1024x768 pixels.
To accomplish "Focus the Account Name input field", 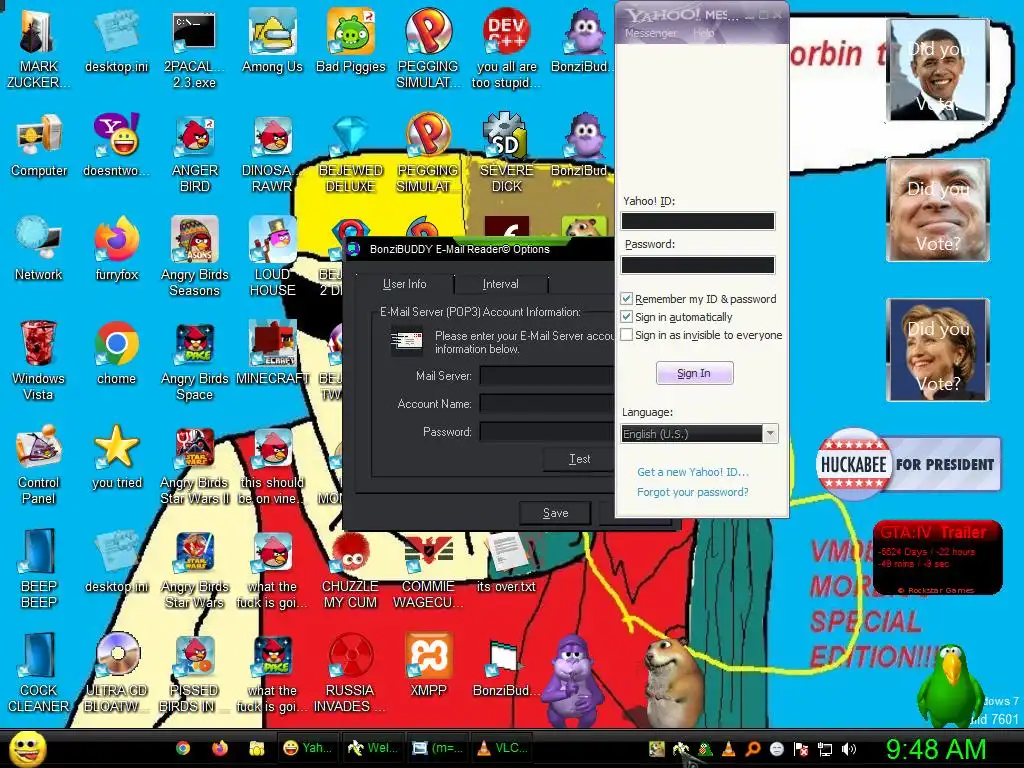I will [x=547, y=404].
